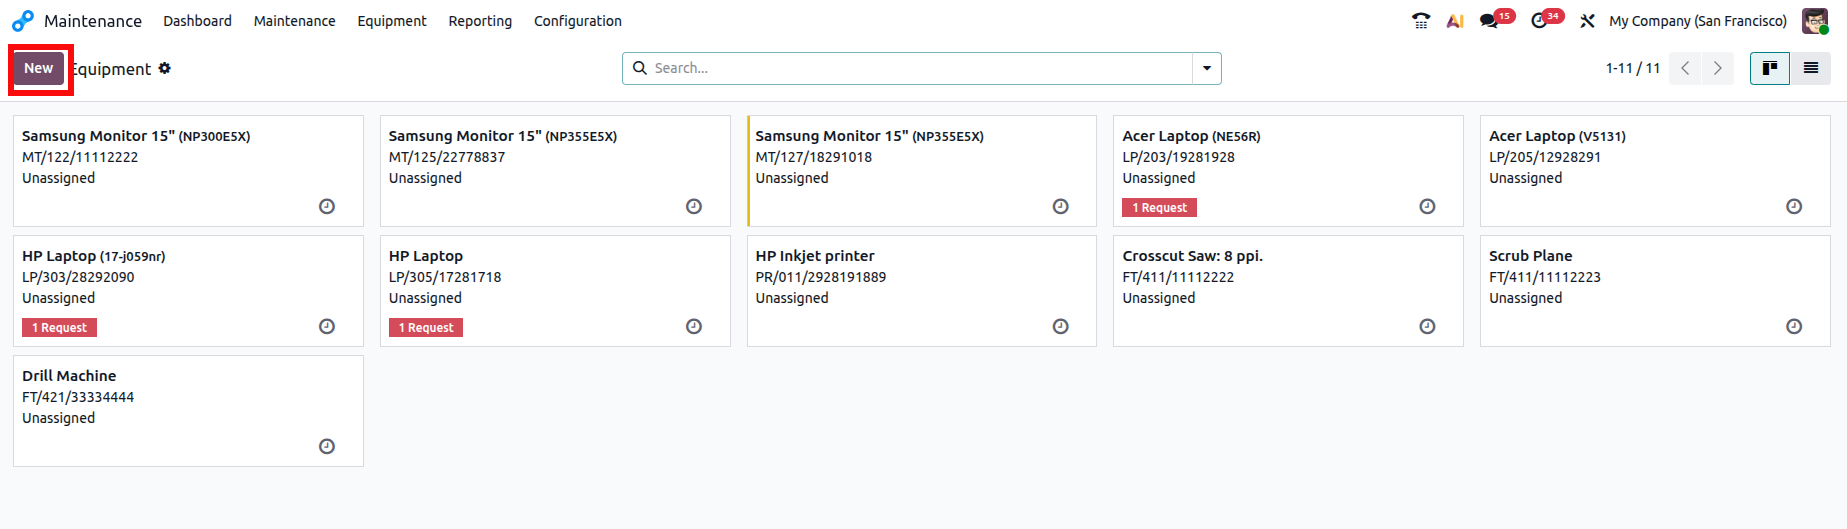Switch to List view

pyautogui.click(x=1811, y=68)
